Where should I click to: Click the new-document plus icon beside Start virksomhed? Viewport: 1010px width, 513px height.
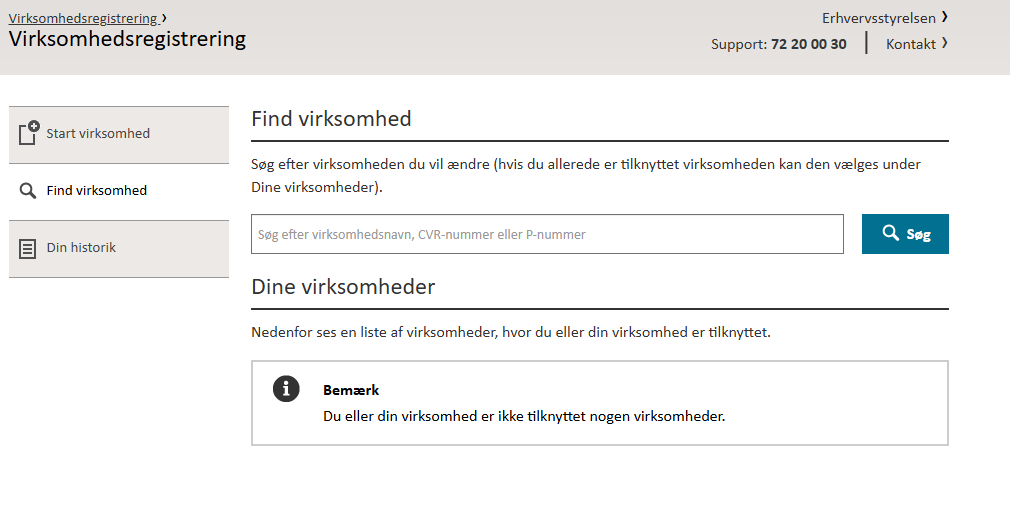point(28,133)
